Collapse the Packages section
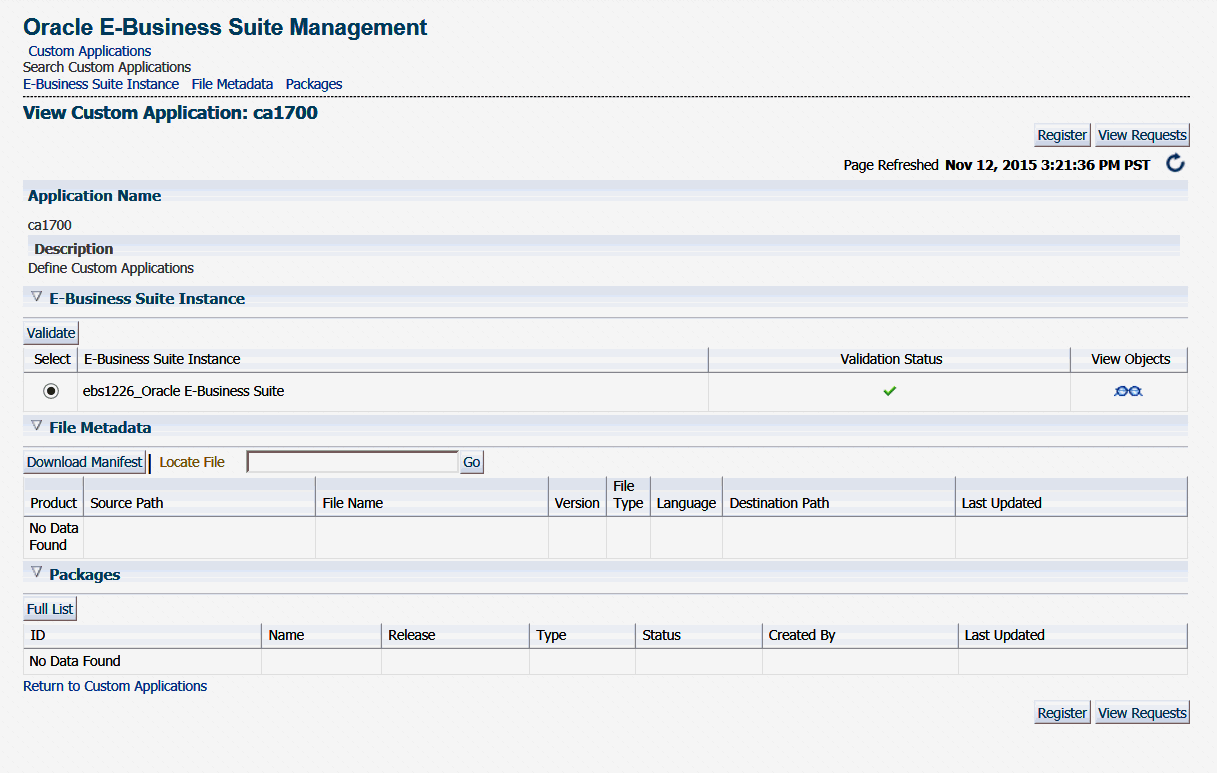Viewport: 1217px width, 773px height. 37,573
